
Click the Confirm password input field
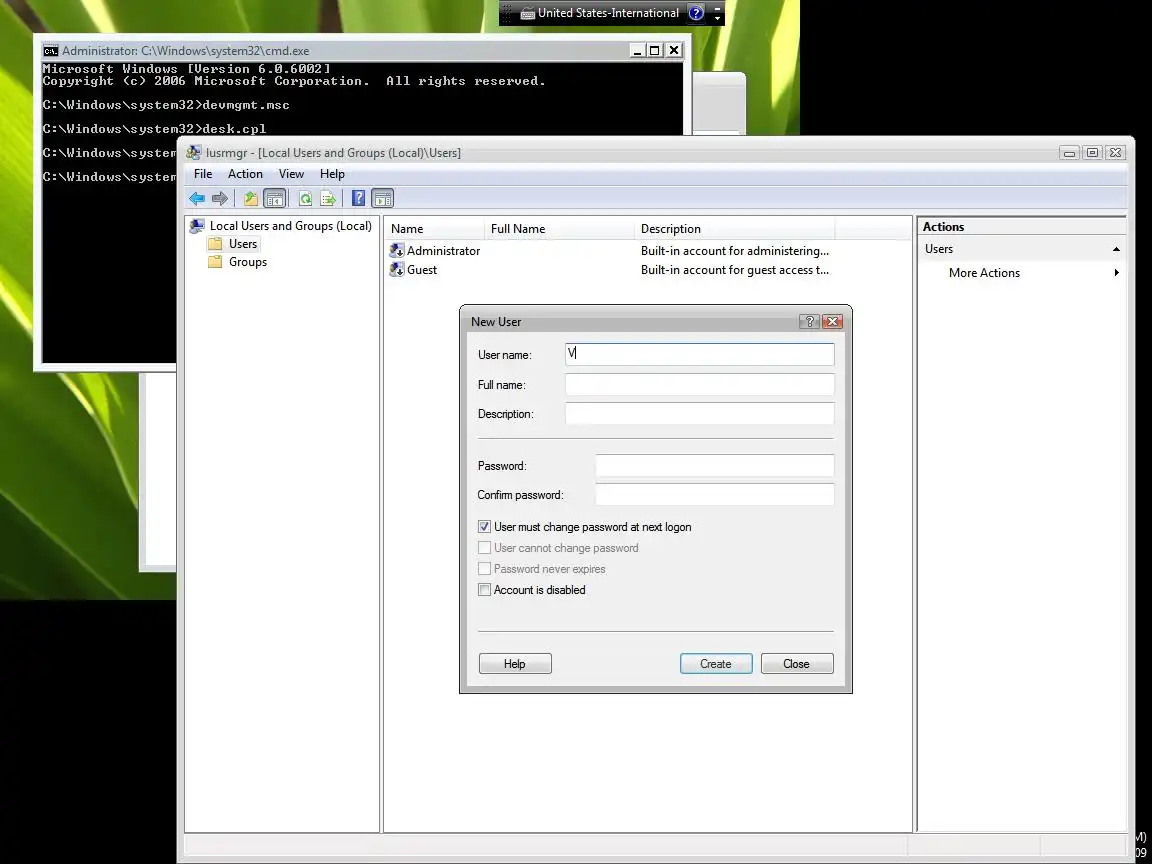coord(714,494)
